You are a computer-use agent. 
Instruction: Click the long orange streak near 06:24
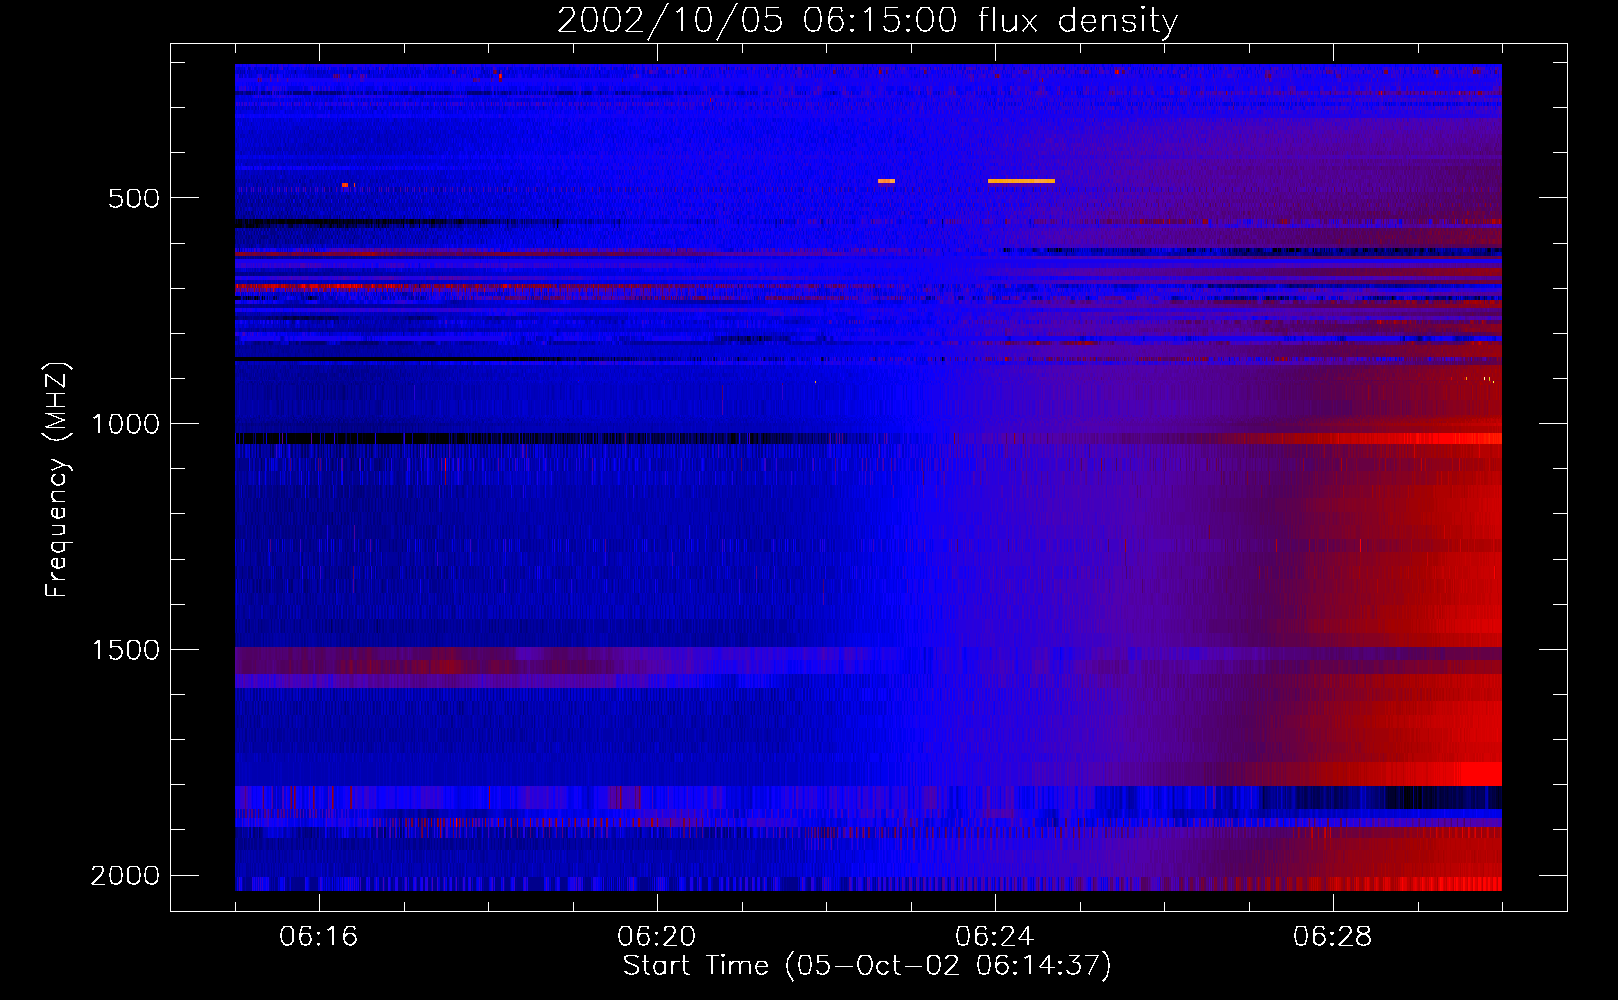pos(1021,181)
